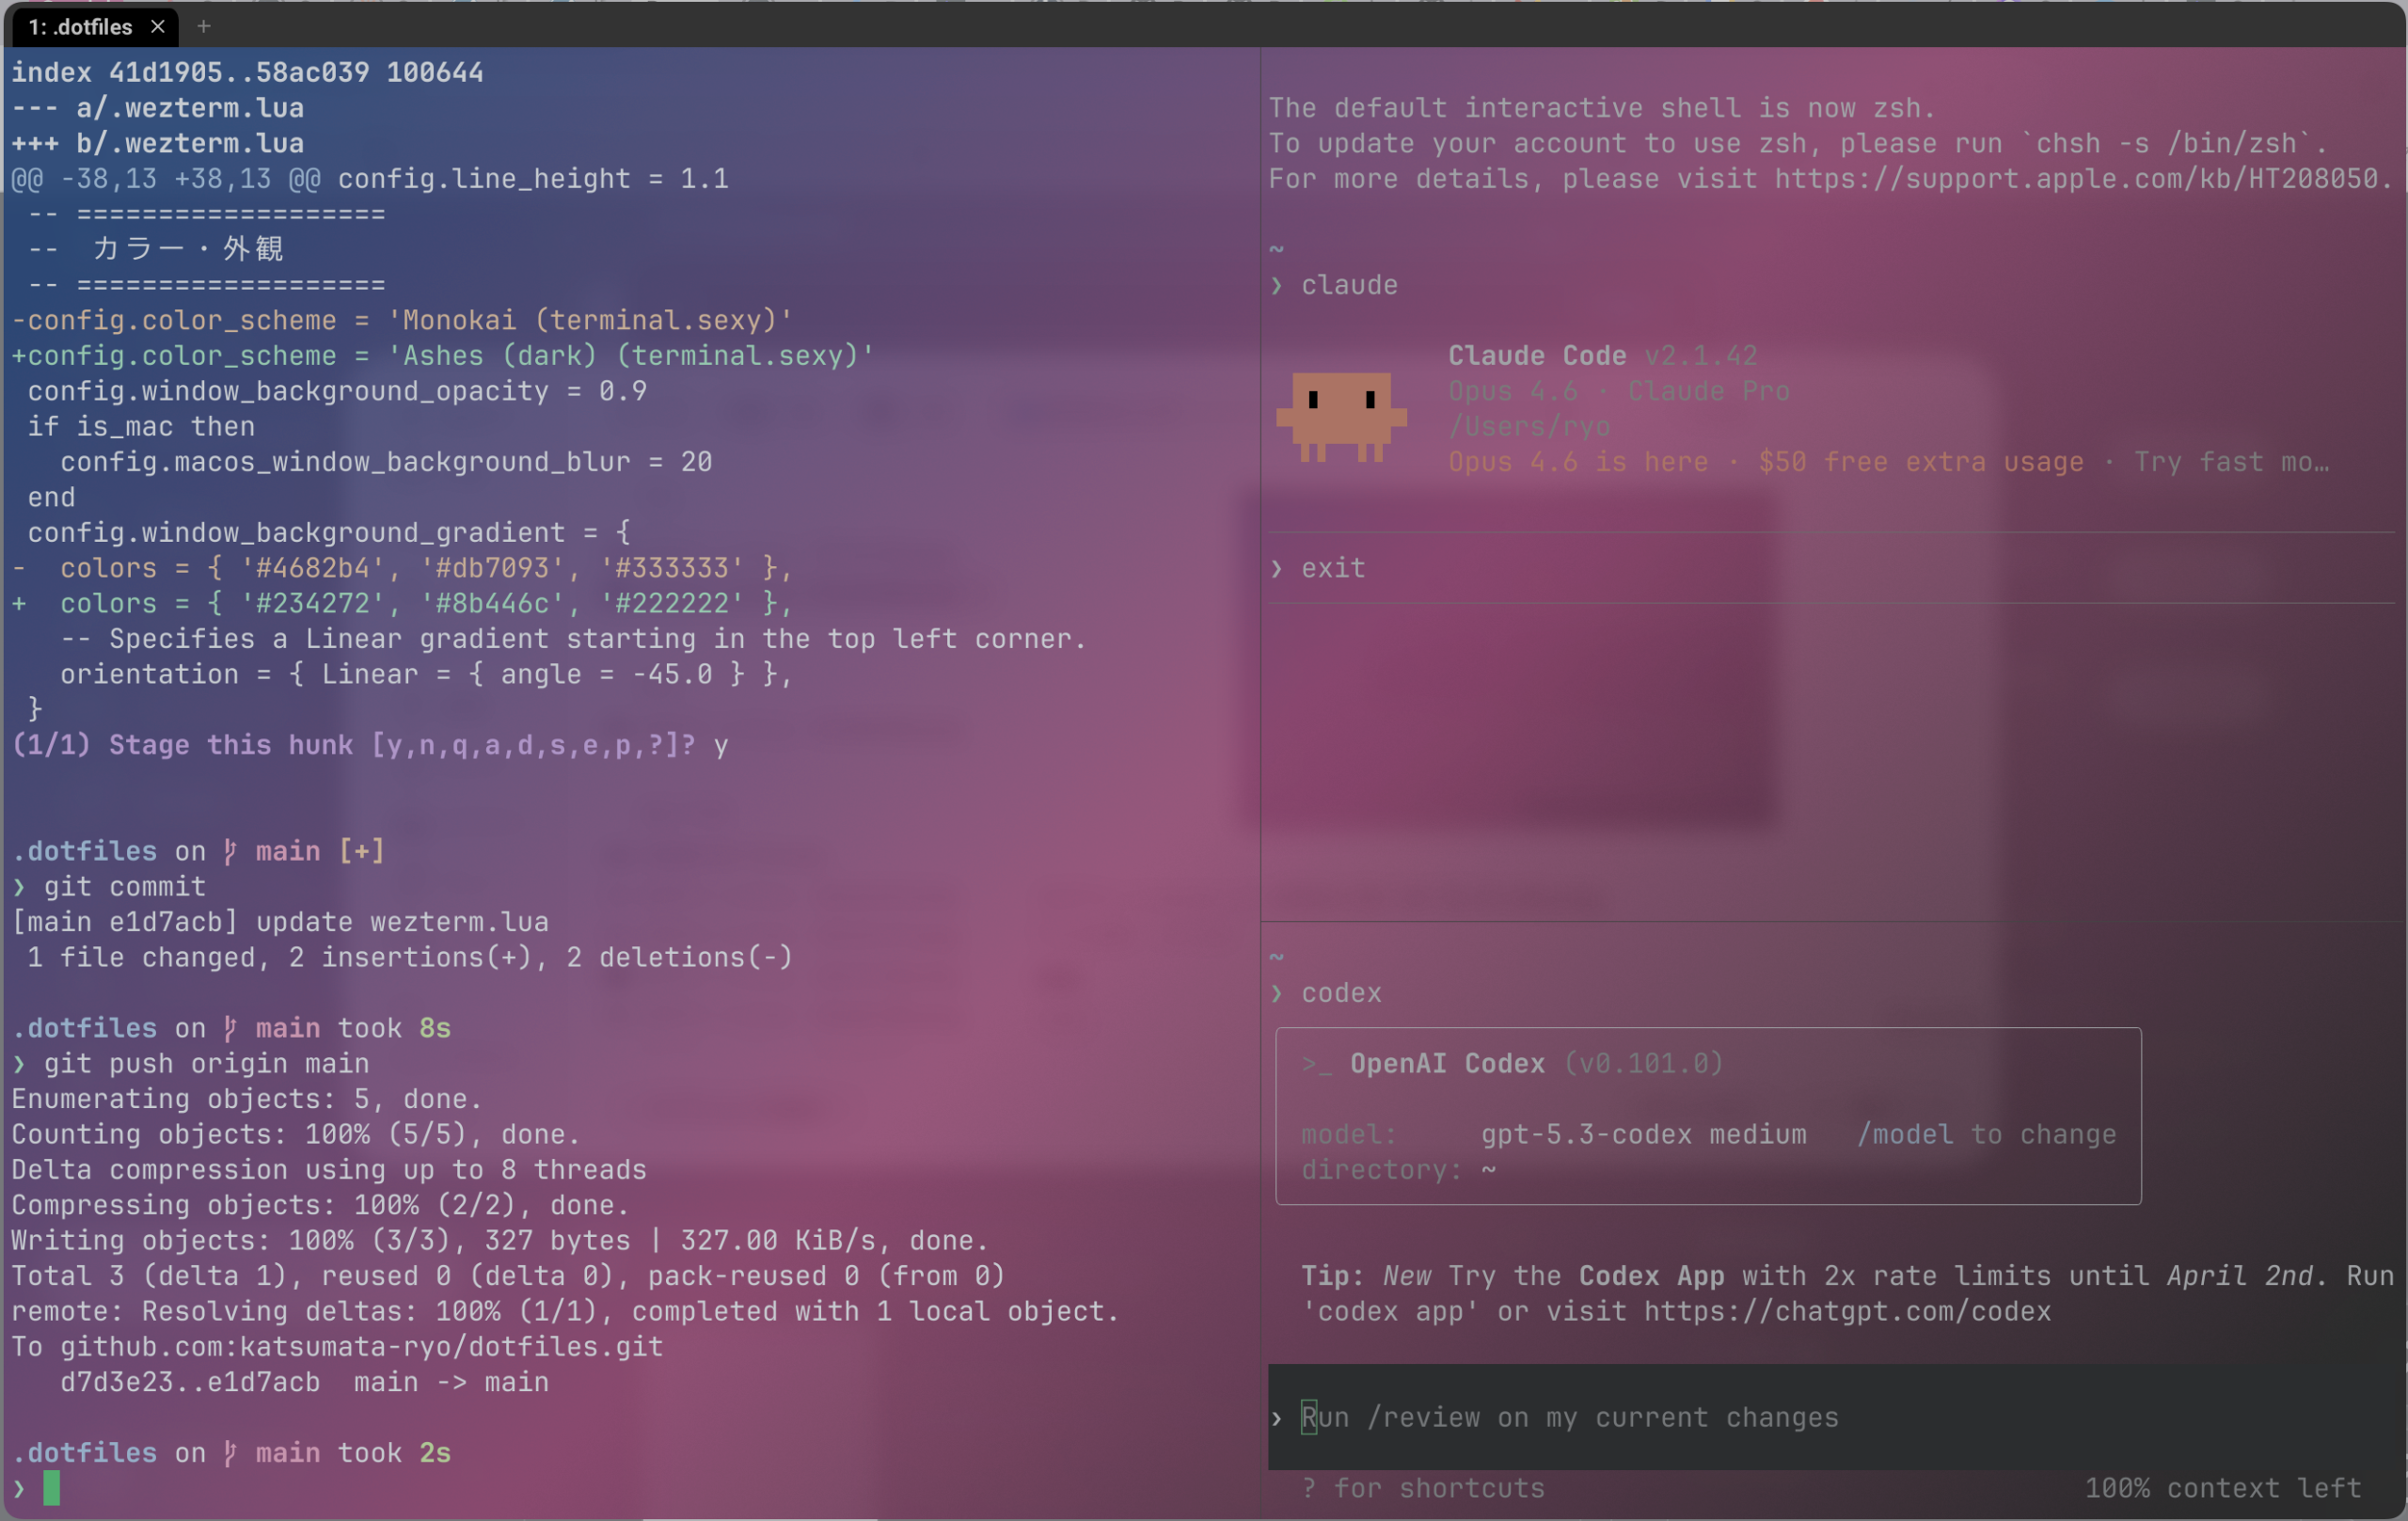
Task: Click '/model to change' hint in Codex box
Action: [1986, 1135]
